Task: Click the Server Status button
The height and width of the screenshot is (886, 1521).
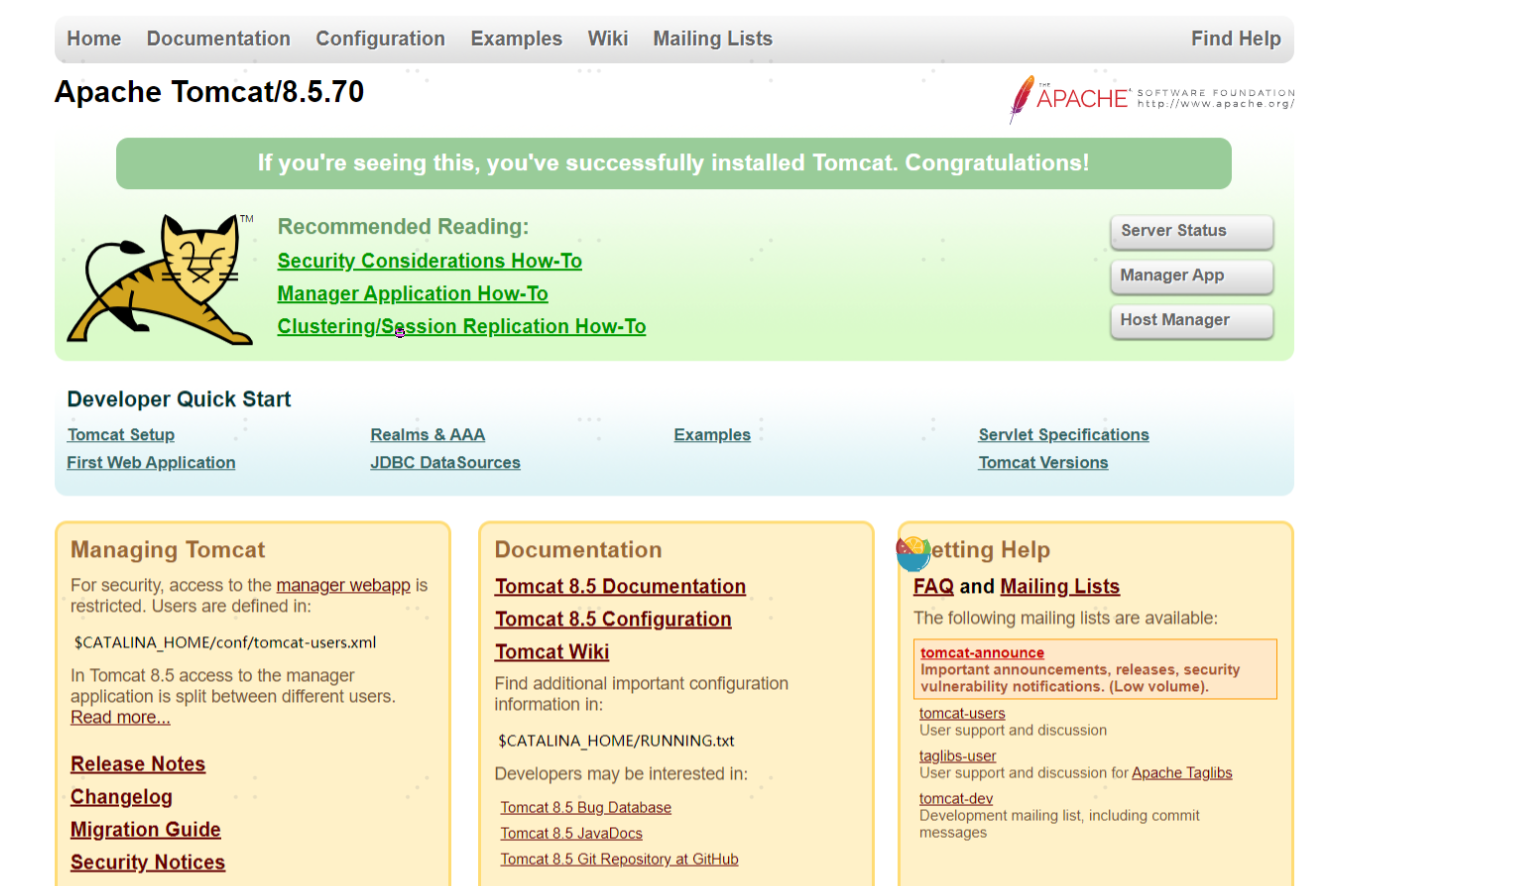Action: coord(1191,231)
